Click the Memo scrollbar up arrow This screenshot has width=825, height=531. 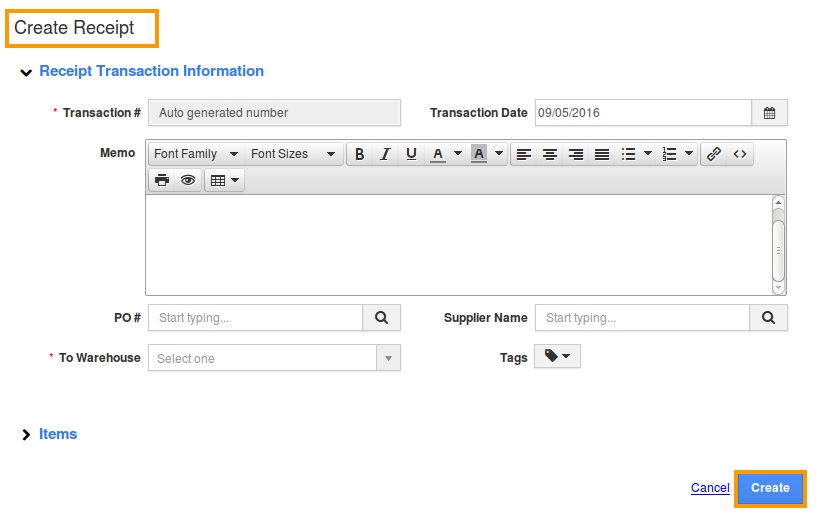point(778,203)
